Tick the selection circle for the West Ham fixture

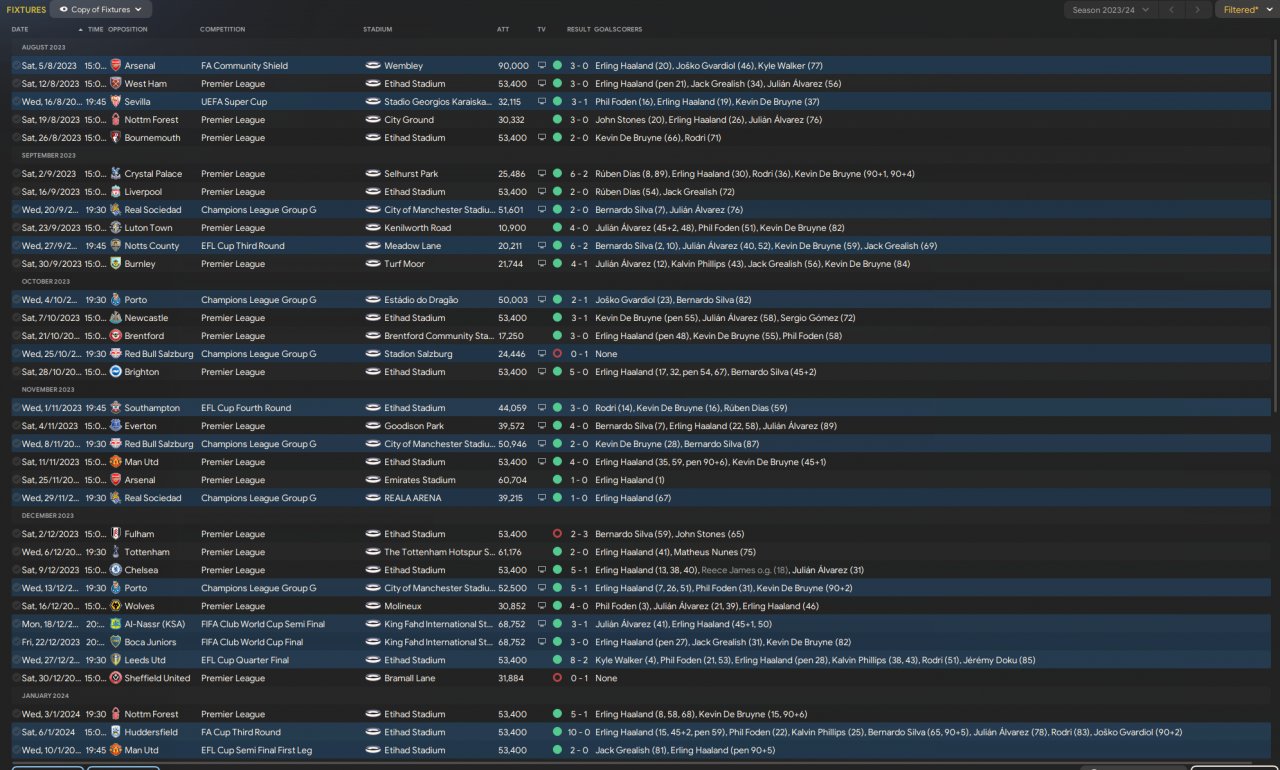16,84
